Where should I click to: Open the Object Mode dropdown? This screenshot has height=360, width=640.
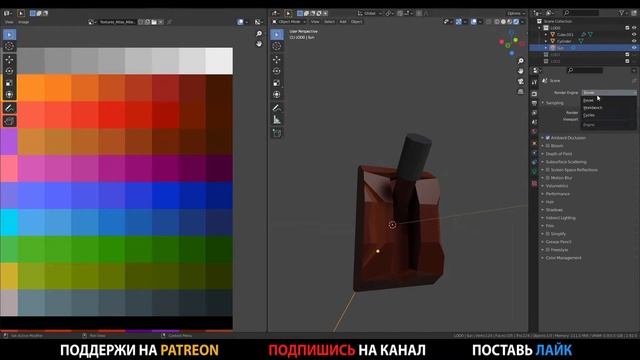[x=289, y=22]
